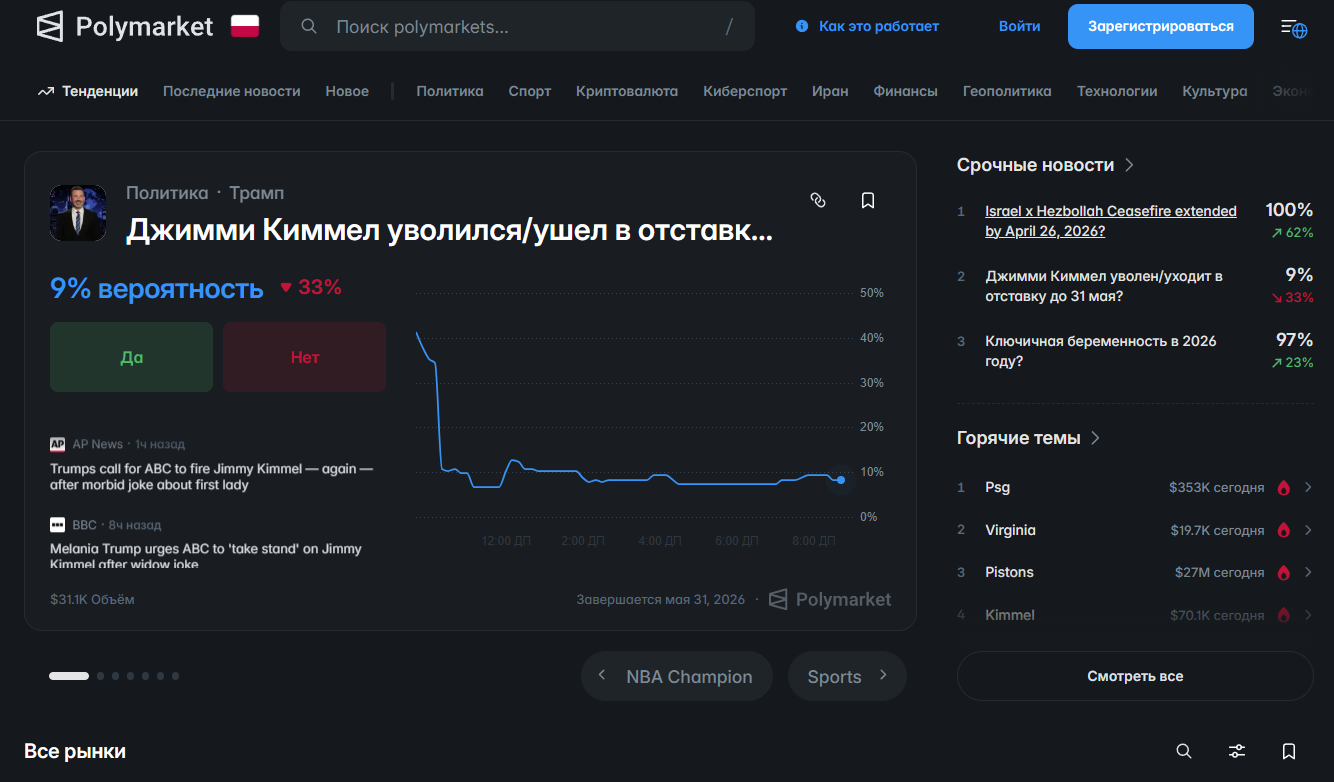Bookmark the Jimmy Kimmel market card

click(868, 200)
